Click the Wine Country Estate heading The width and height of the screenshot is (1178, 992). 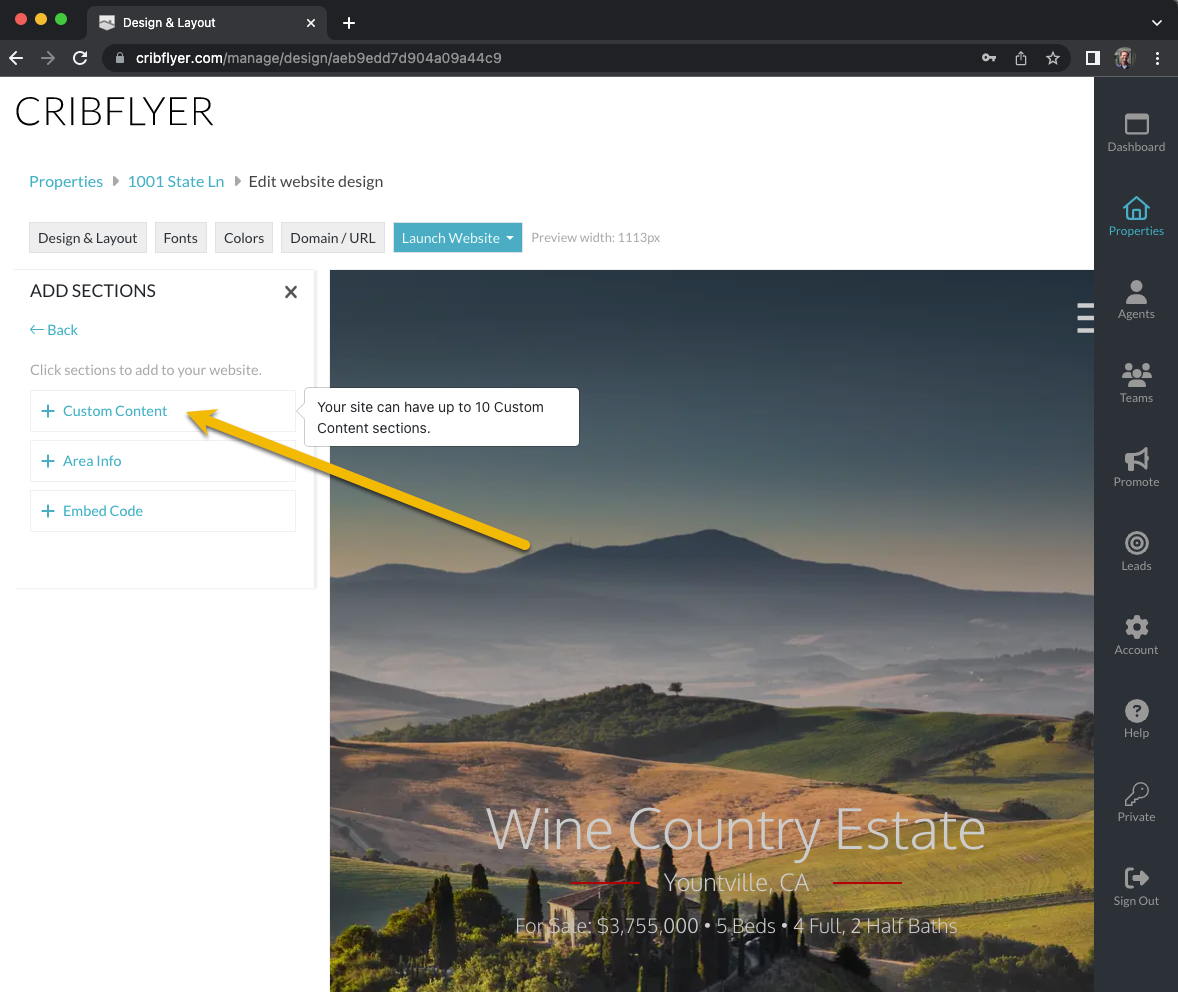coord(735,830)
